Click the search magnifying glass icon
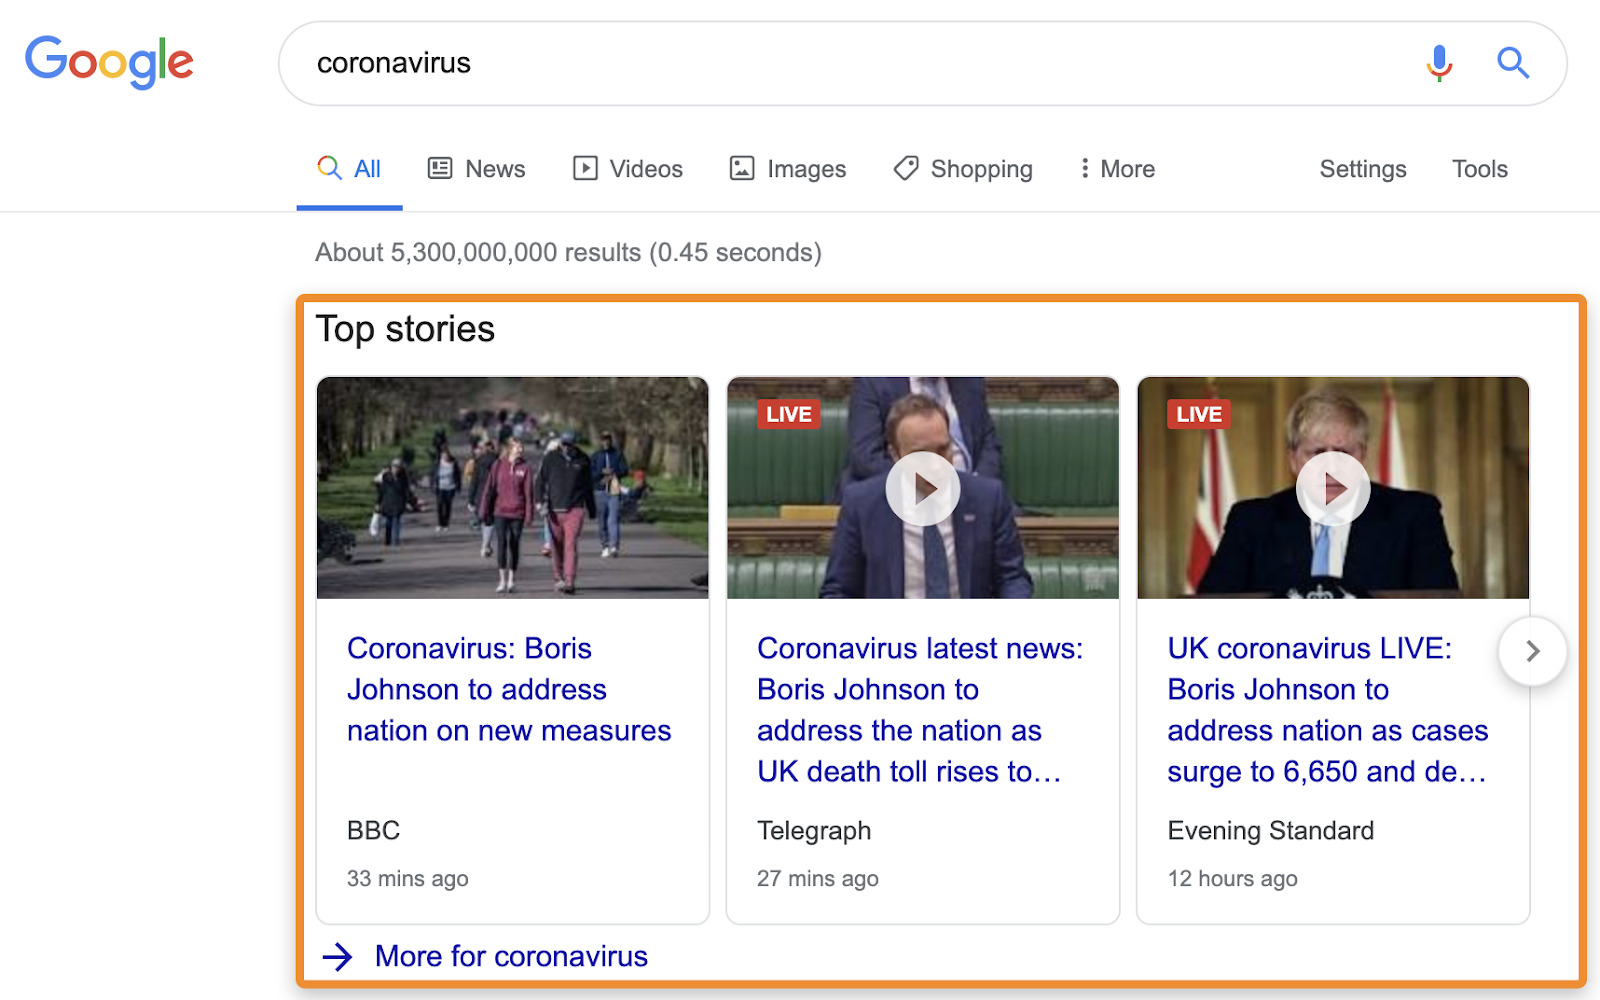The image size is (1600, 1000). (1513, 63)
